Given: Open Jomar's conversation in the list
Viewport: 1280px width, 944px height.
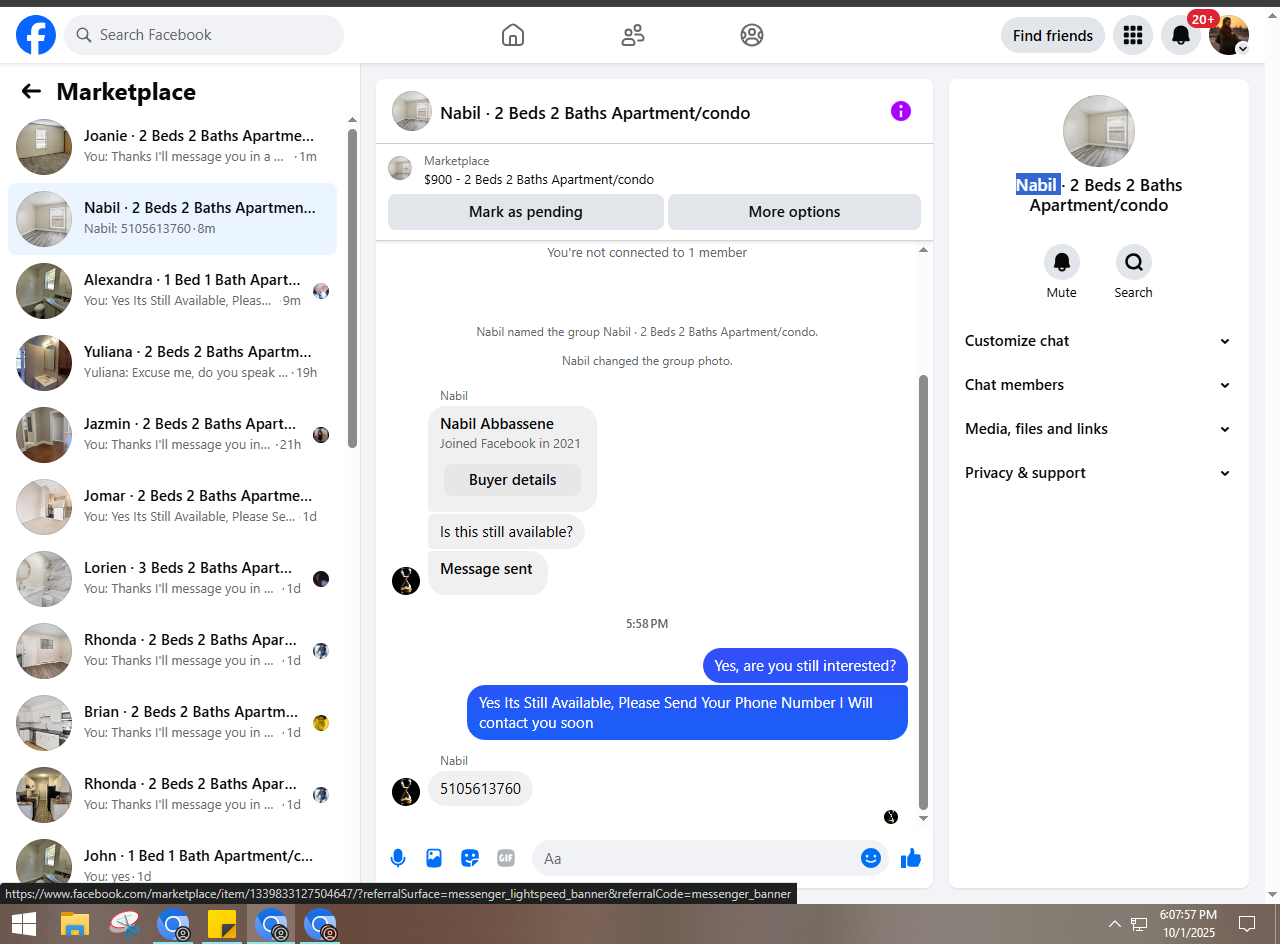Looking at the screenshot, I should pos(172,507).
